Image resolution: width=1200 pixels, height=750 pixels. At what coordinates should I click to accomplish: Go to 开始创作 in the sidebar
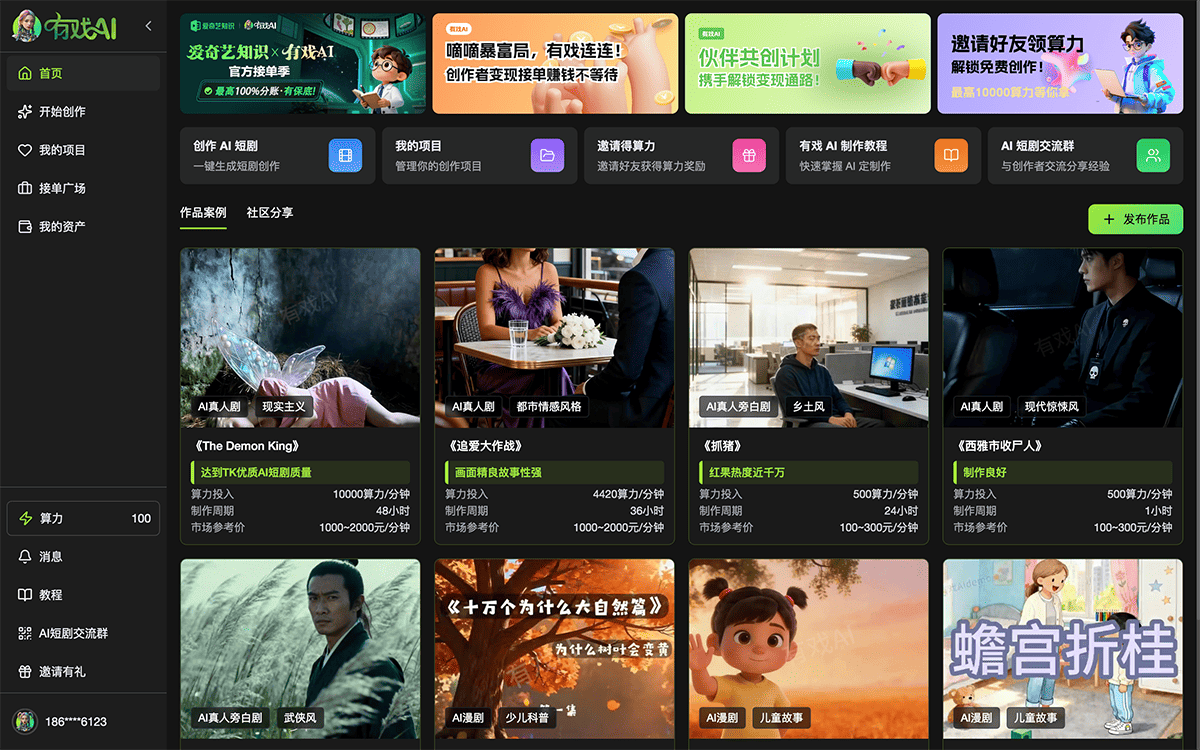(x=61, y=112)
